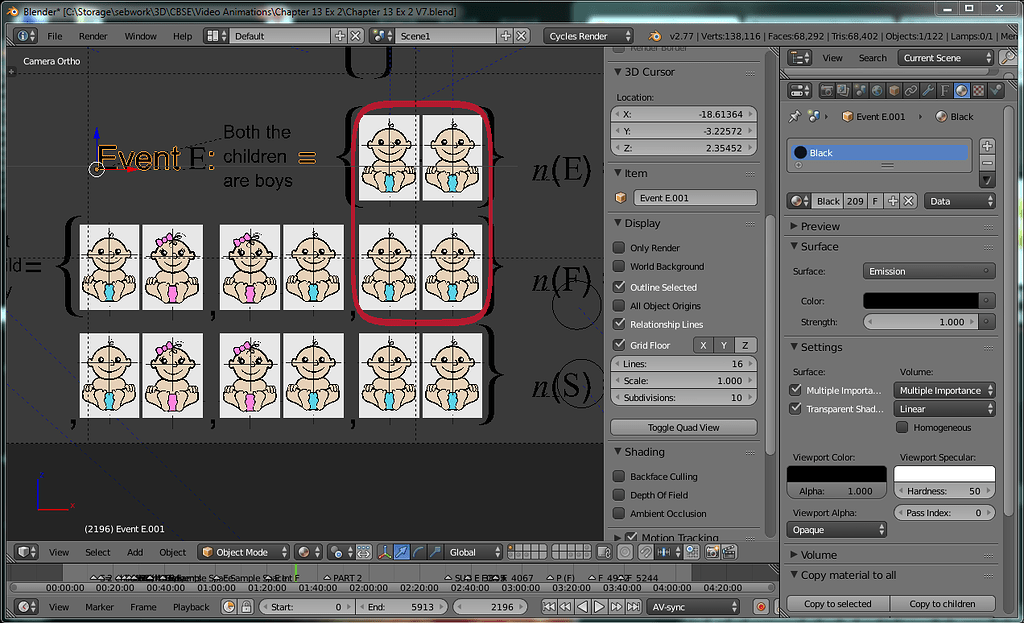Enable the Homogeneous volume checkbox
Viewport: 1024px width, 623px height.
(x=902, y=427)
